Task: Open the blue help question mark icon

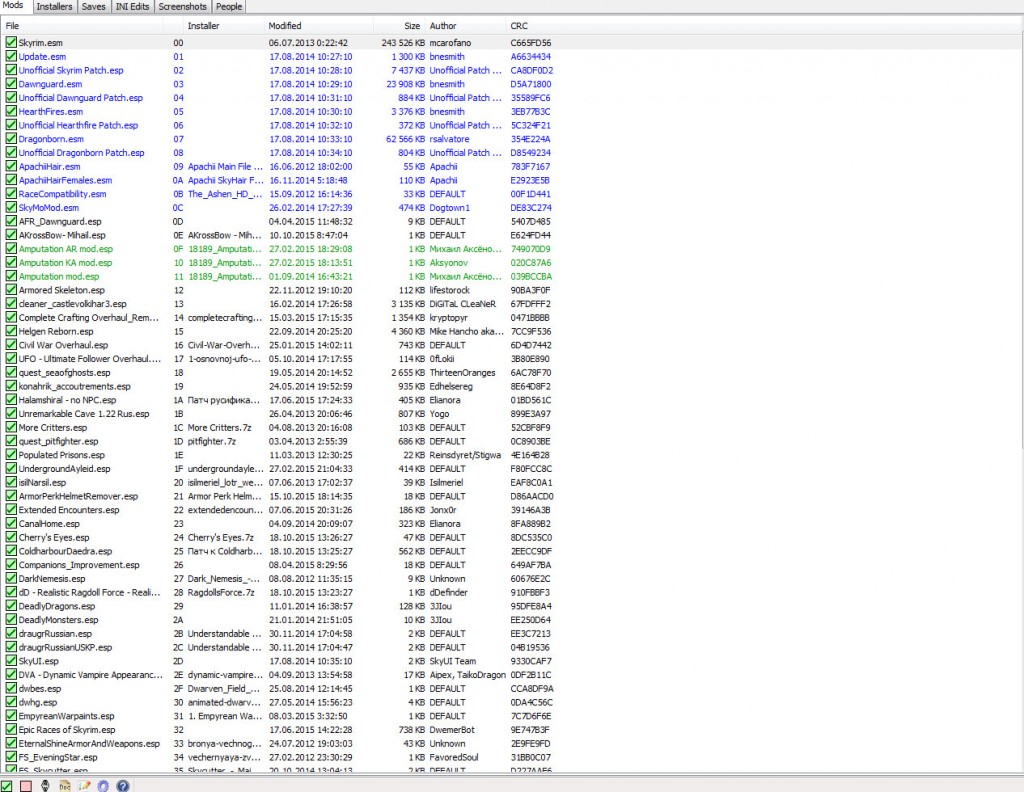Action: [123, 785]
